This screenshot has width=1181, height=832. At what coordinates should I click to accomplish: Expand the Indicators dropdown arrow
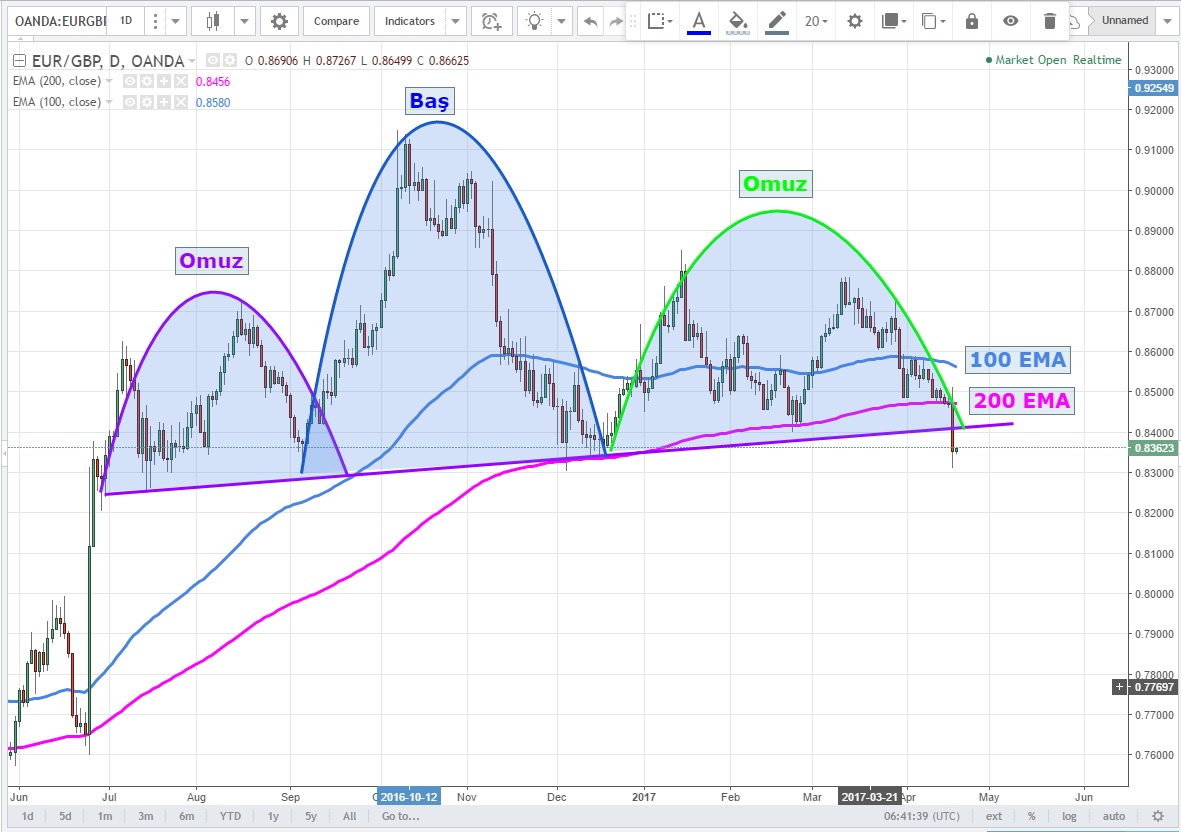click(x=454, y=21)
